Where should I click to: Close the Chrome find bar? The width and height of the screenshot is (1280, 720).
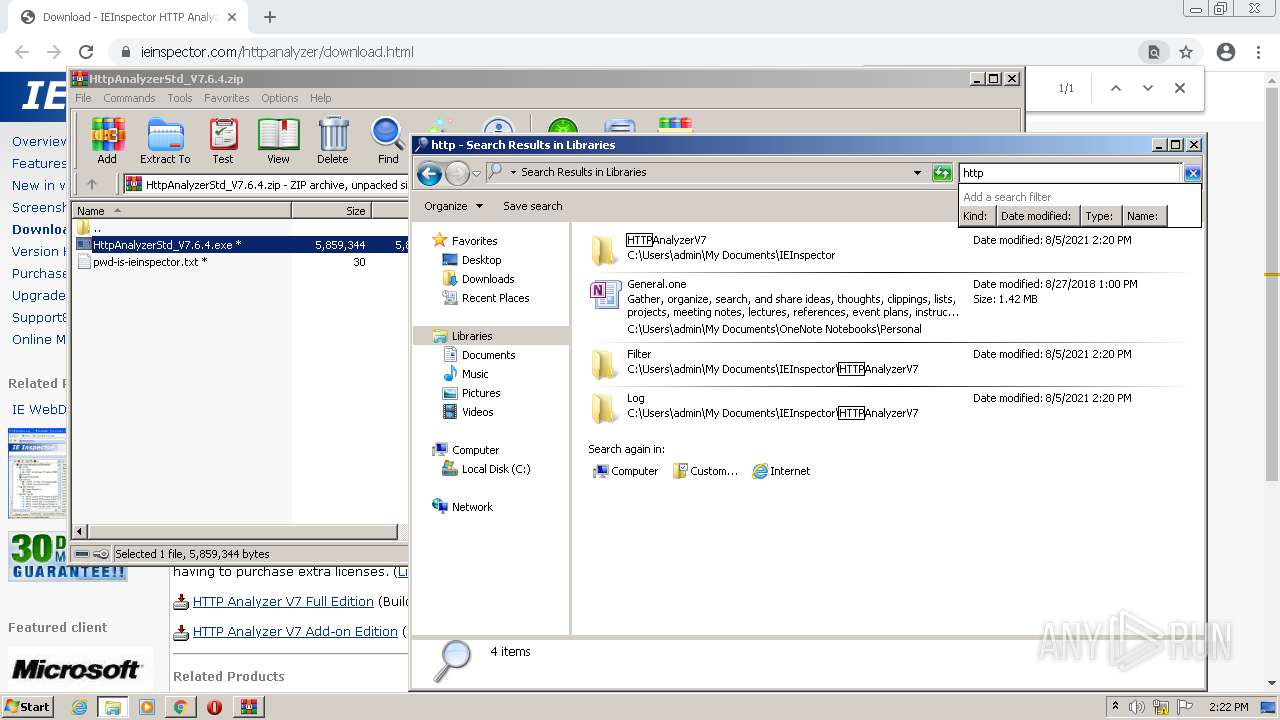(1180, 88)
